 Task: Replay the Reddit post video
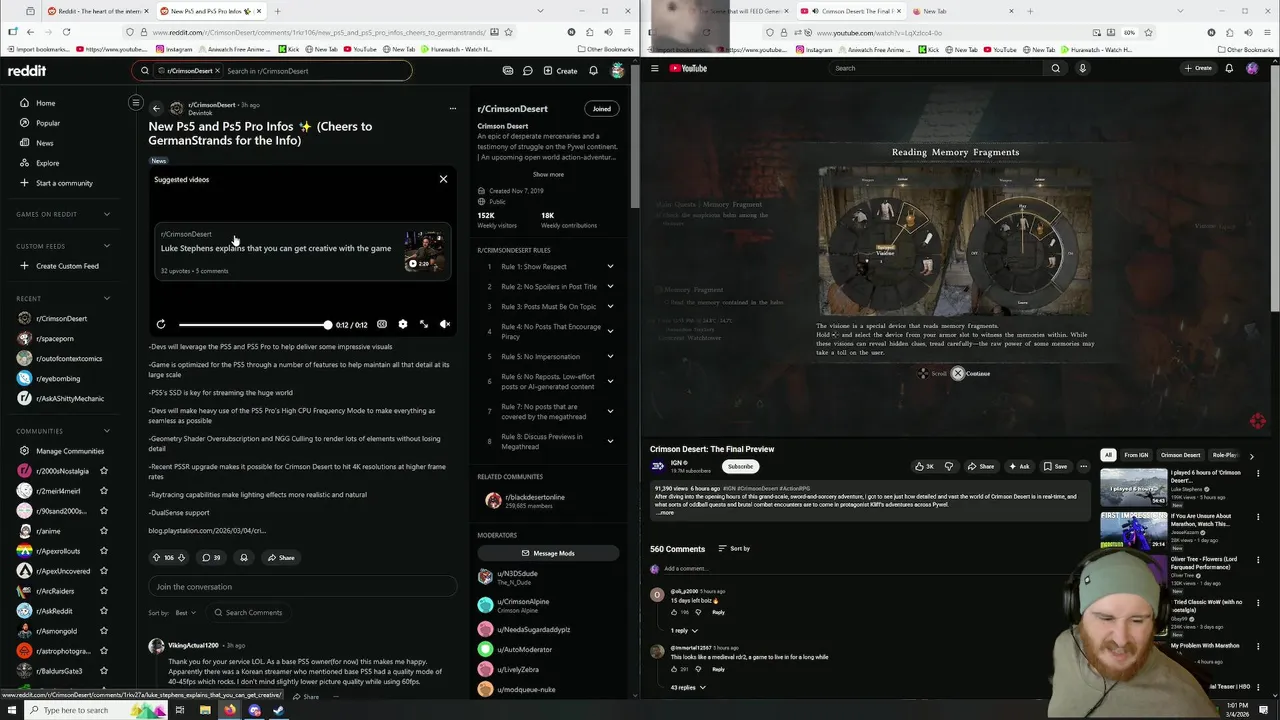[x=161, y=324]
